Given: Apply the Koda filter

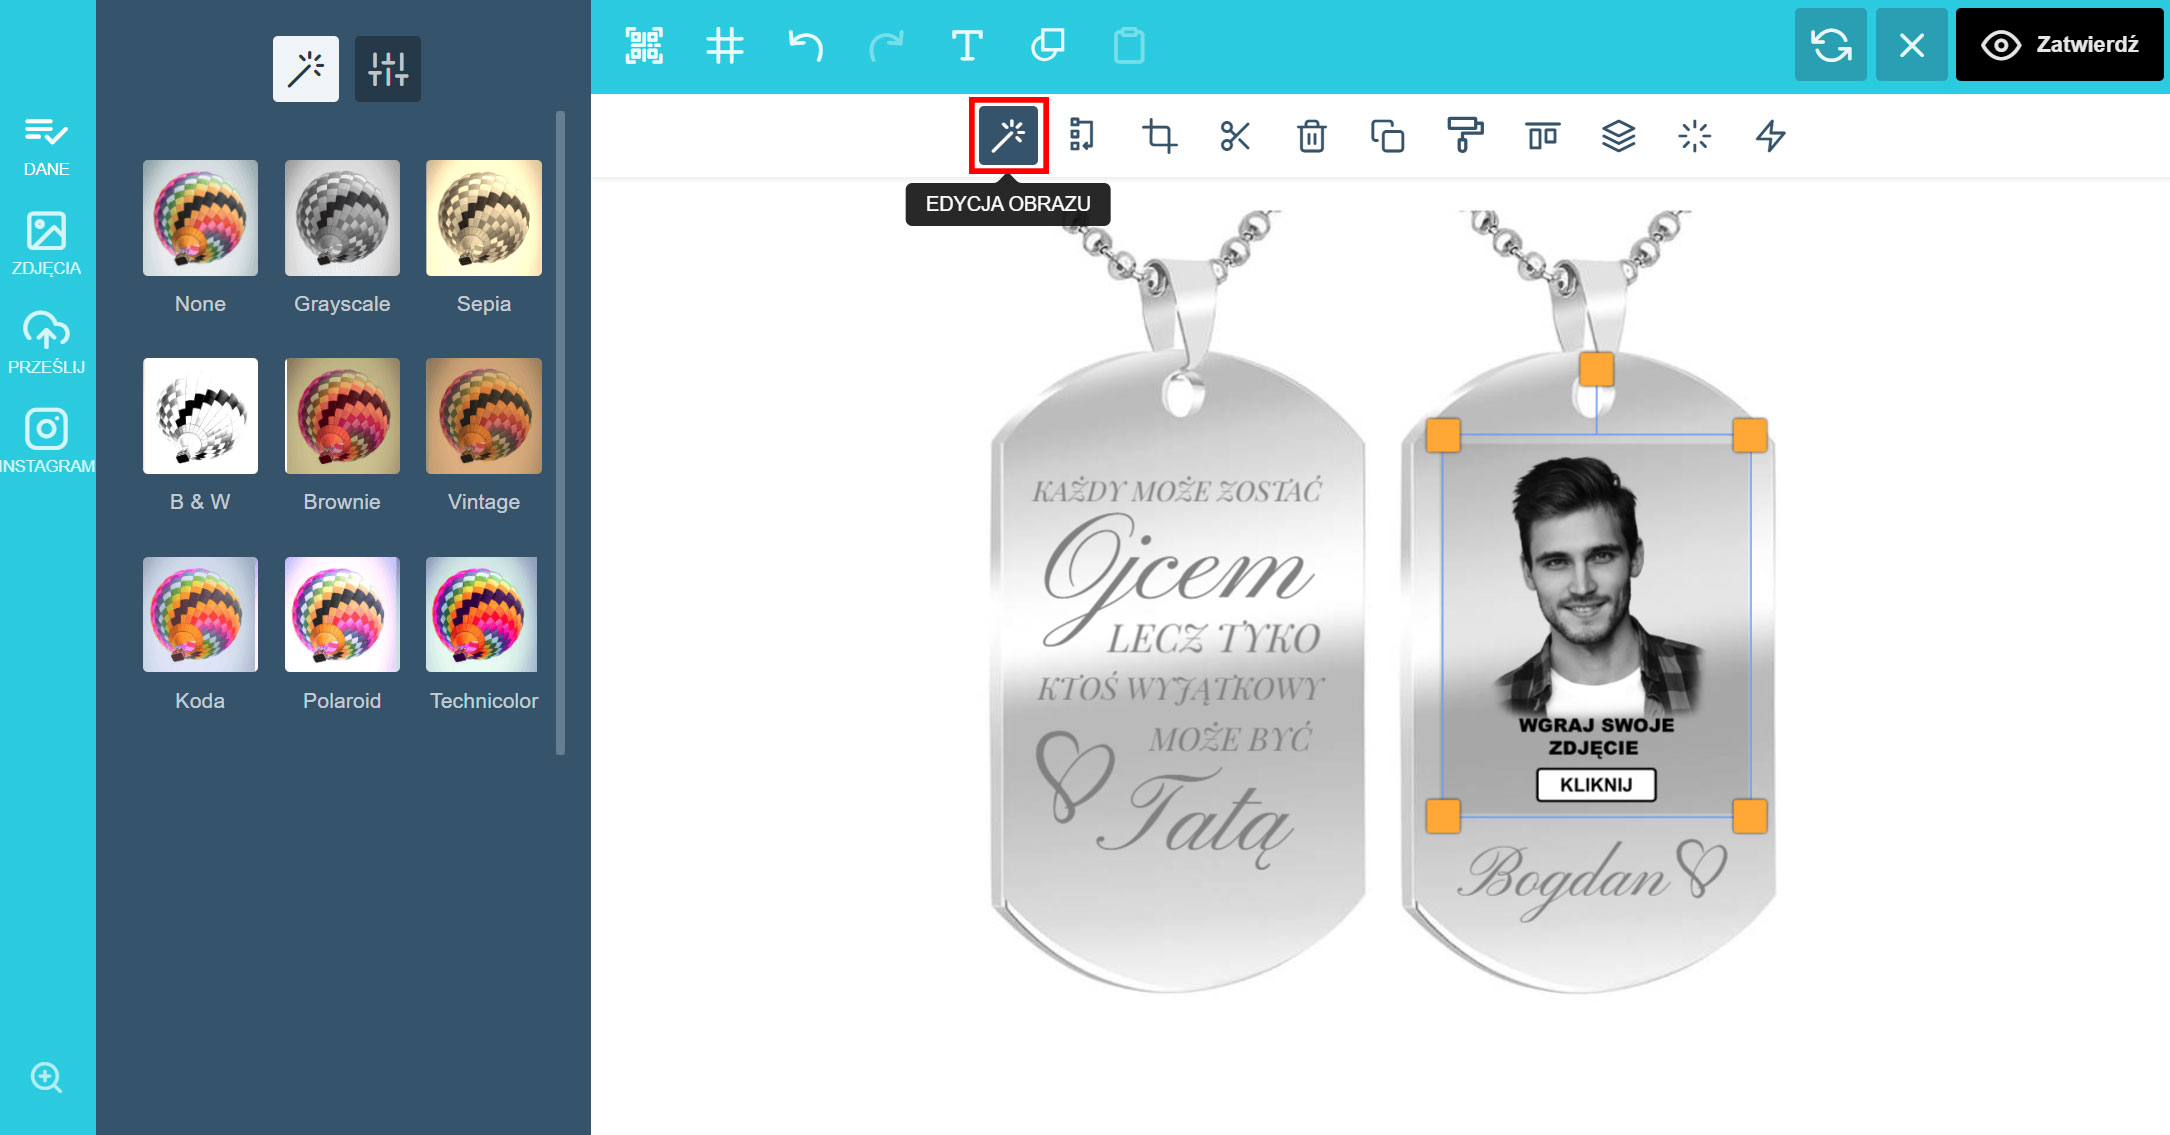Looking at the screenshot, I should pos(200,614).
